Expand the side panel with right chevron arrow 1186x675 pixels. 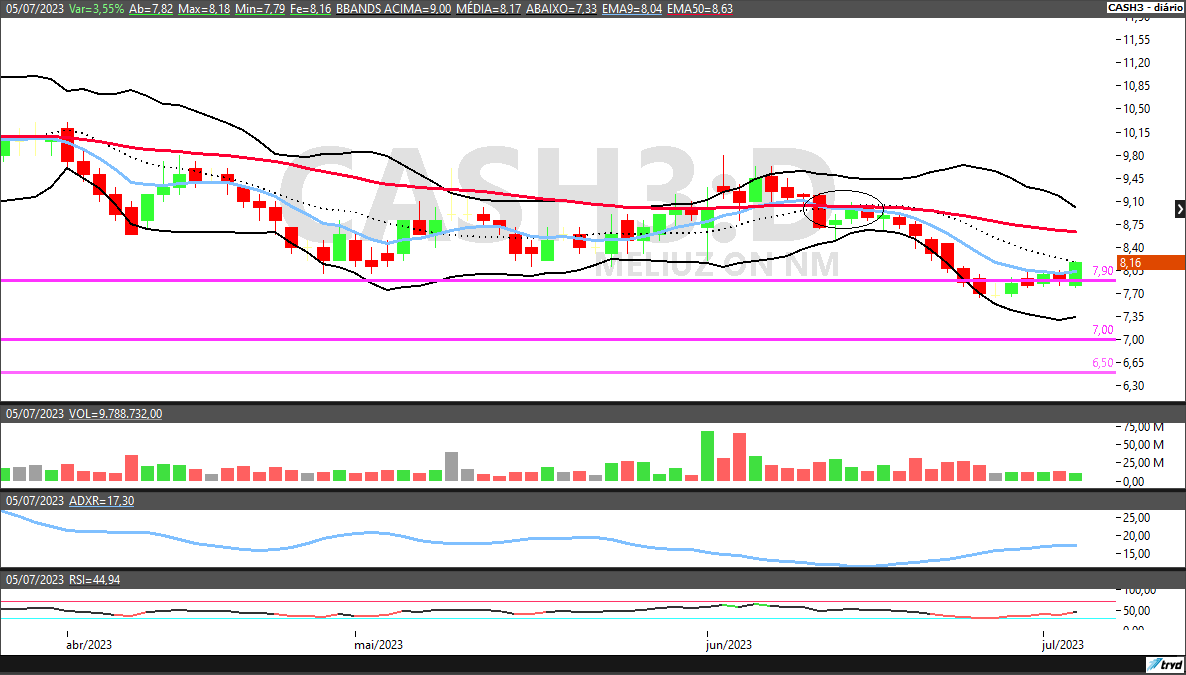[1179, 209]
